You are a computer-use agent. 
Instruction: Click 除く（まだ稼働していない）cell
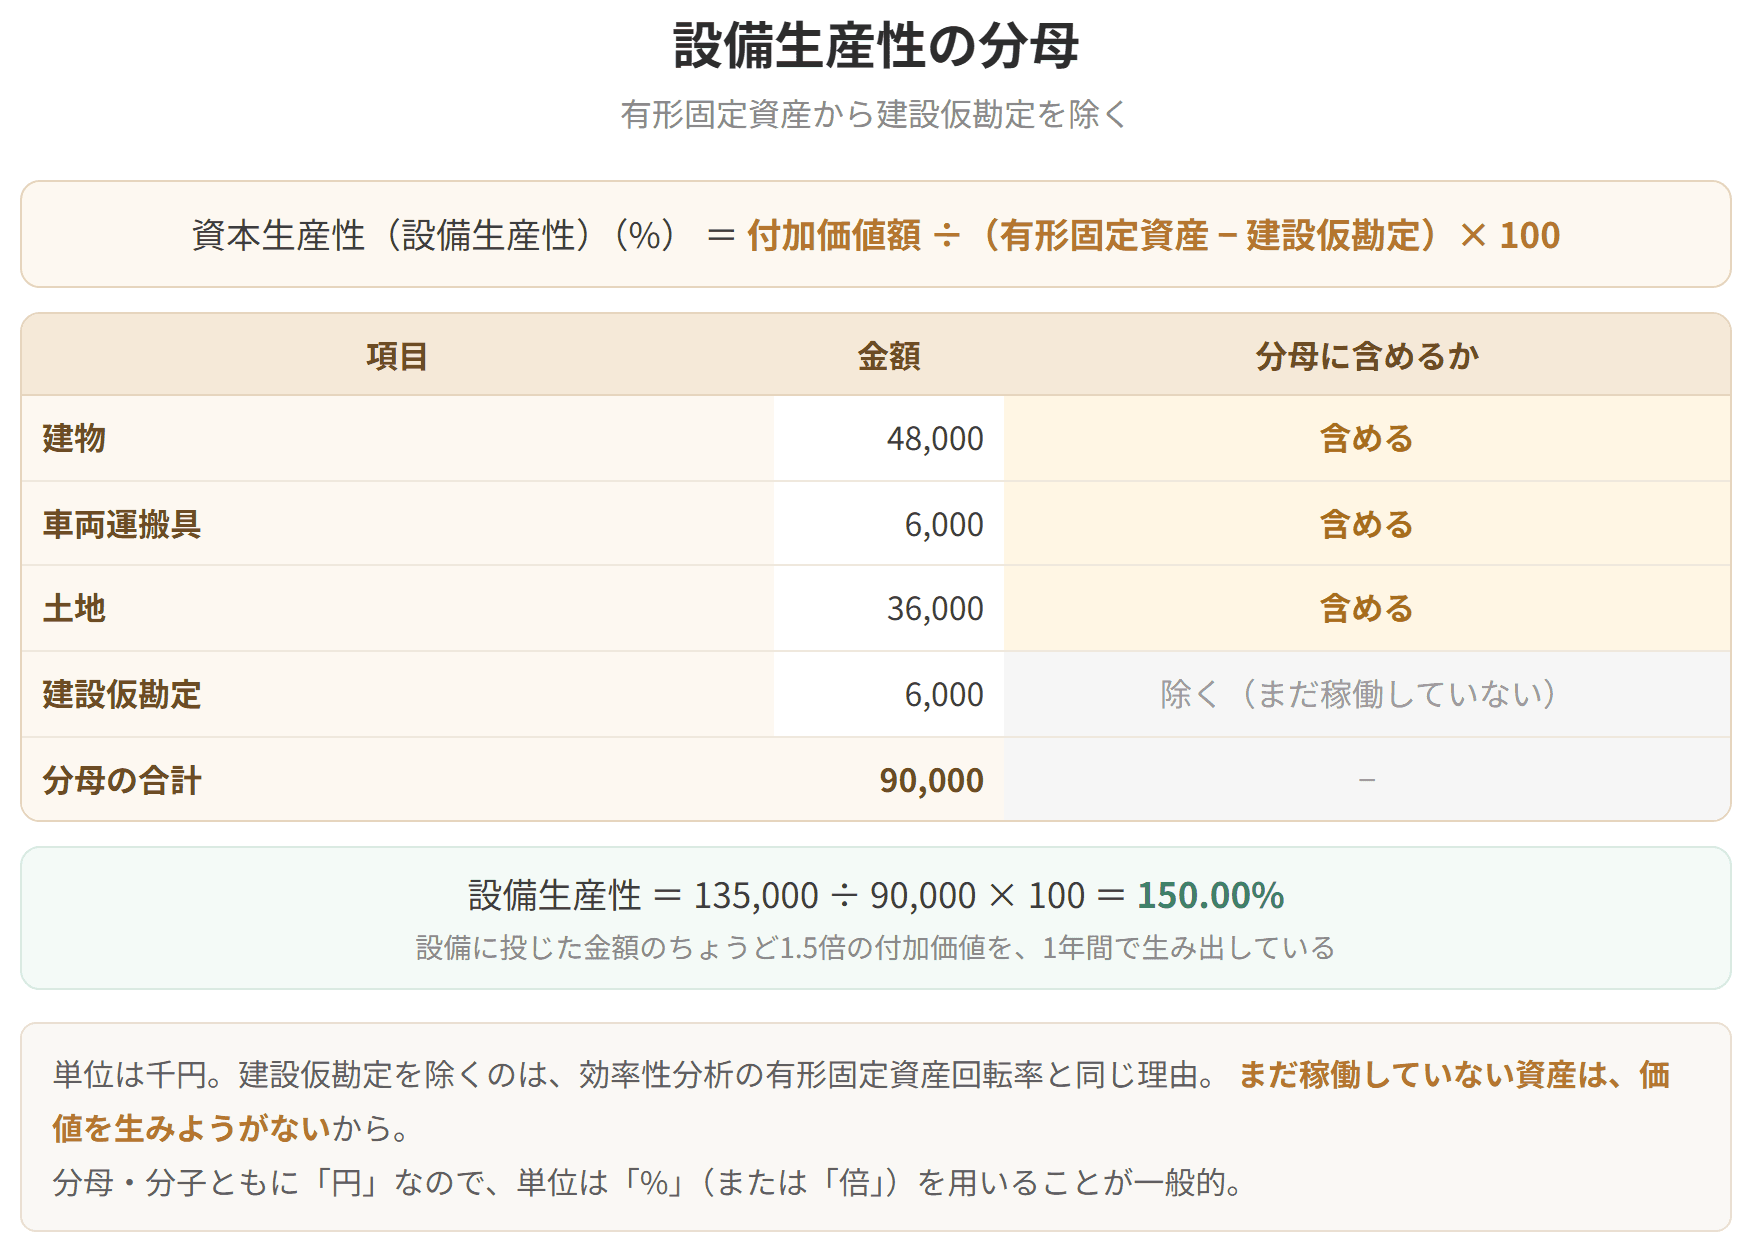click(1367, 694)
